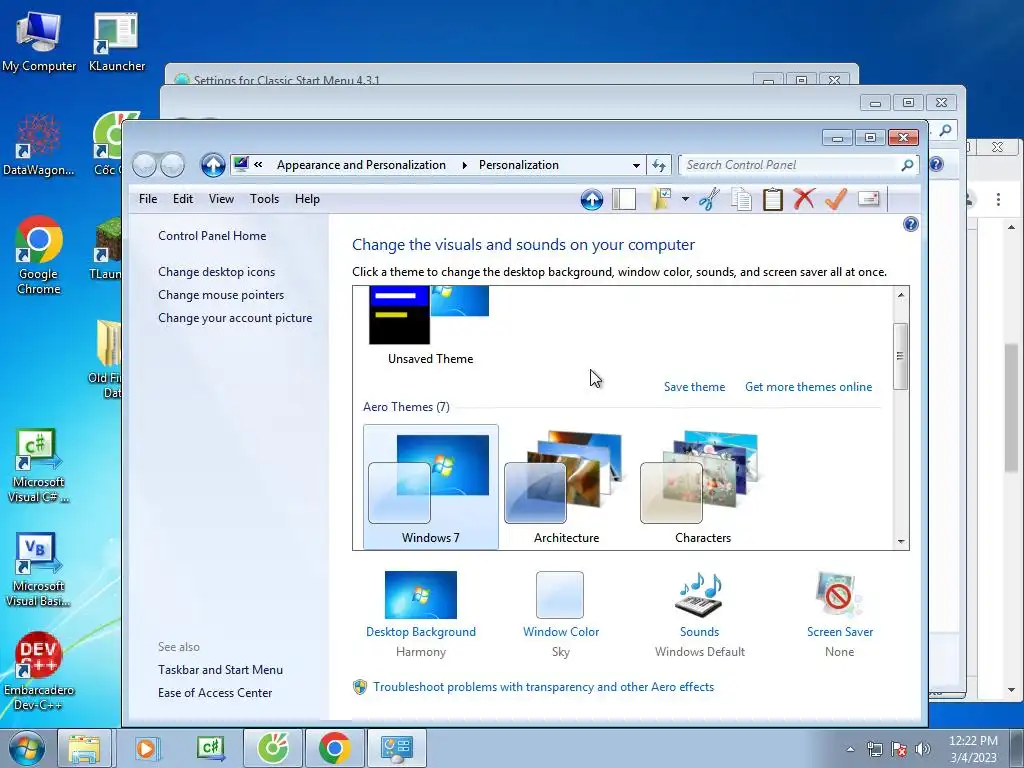Image resolution: width=1024 pixels, height=768 pixels.
Task: Open Sounds settings
Action: 699,614
